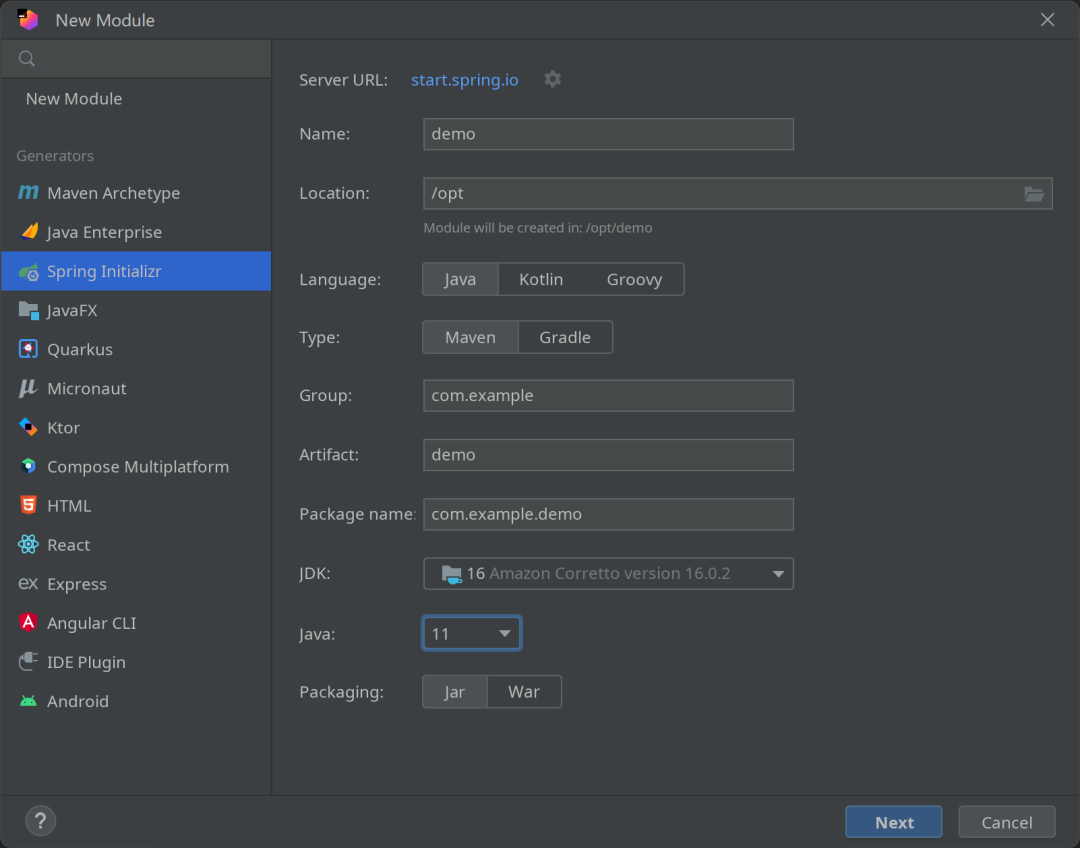The height and width of the screenshot is (848, 1080).
Task: Browse for location with folder icon
Action: pyautogui.click(x=1034, y=194)
